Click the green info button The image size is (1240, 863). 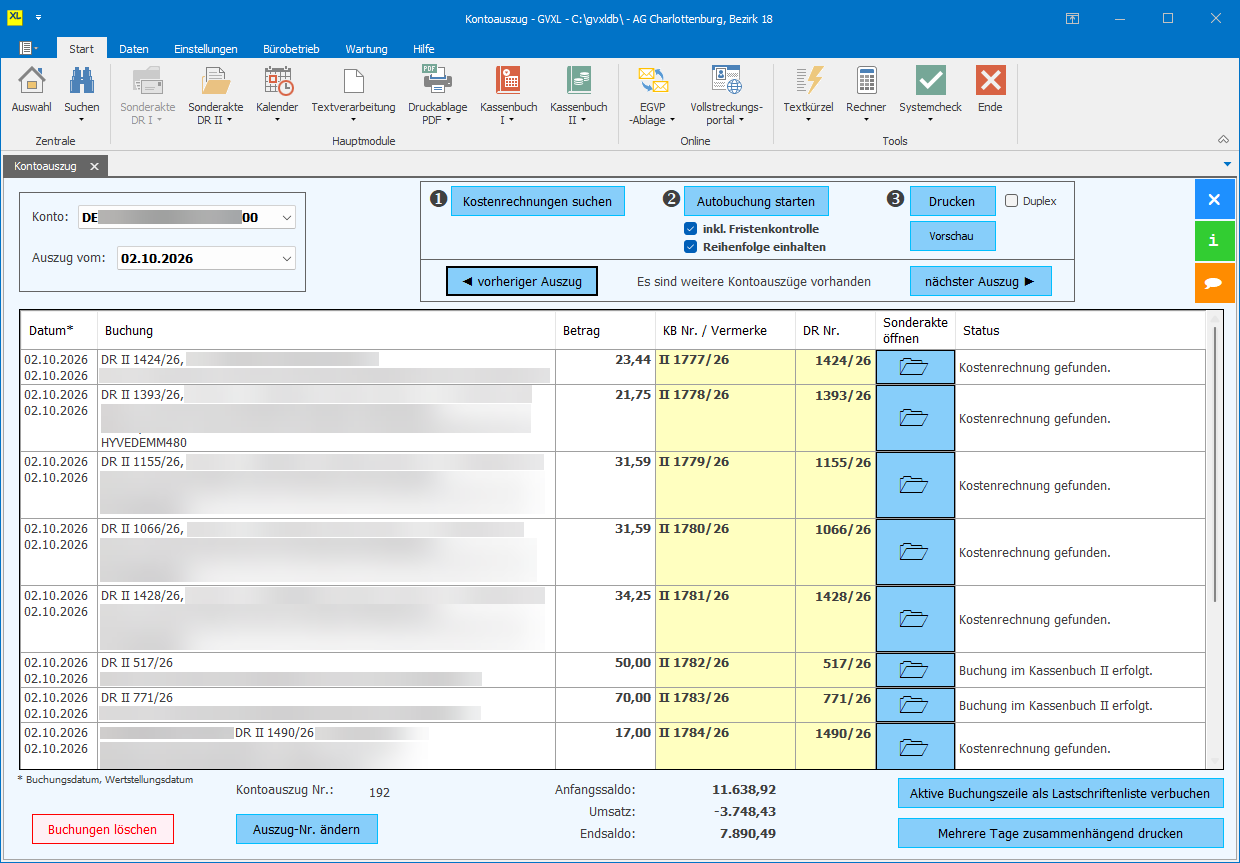click(1214, 241)
